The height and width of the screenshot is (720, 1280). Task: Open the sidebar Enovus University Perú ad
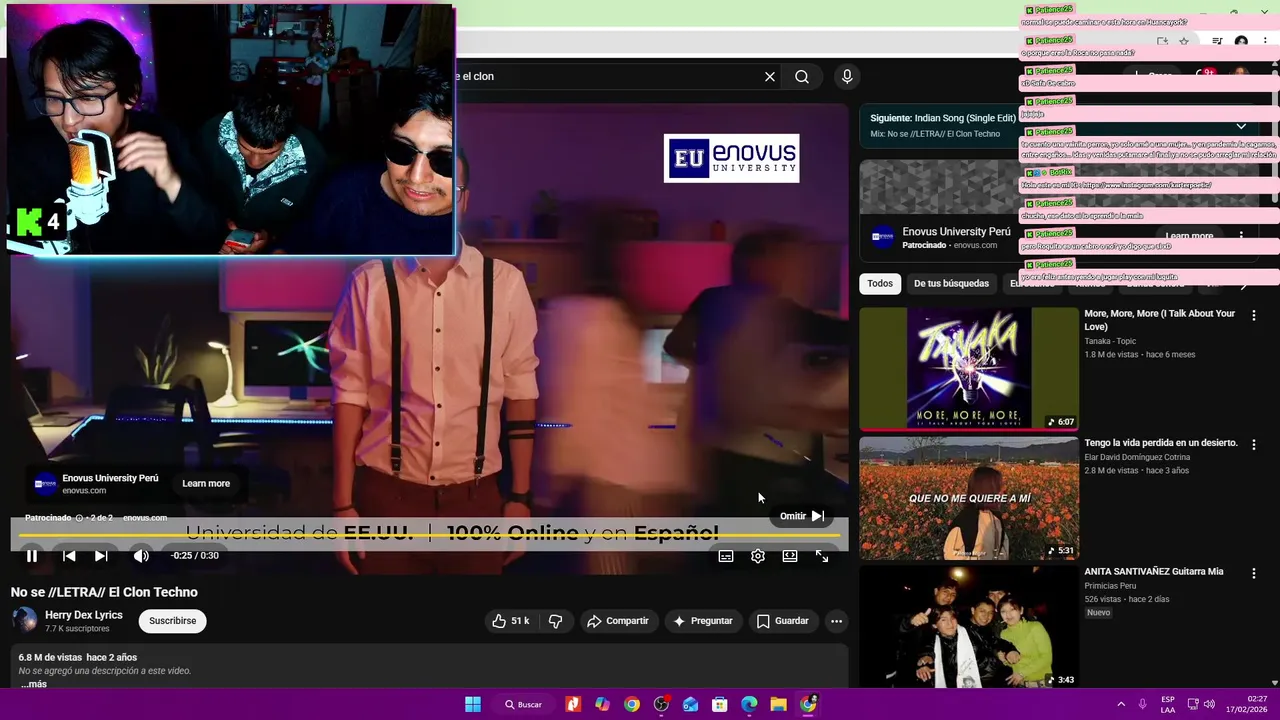956,232
